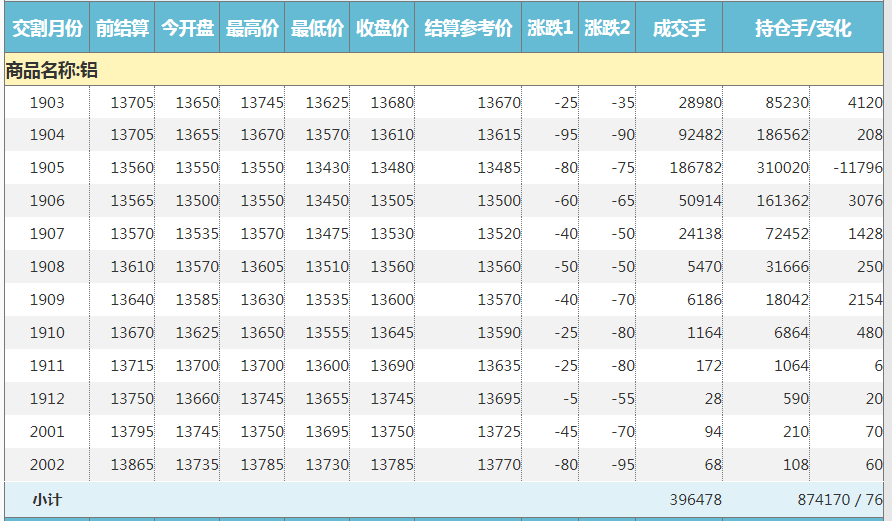Select the 涨跌1 column header
The height and width of the screenshot is (521, 892).
click(550, 28)
